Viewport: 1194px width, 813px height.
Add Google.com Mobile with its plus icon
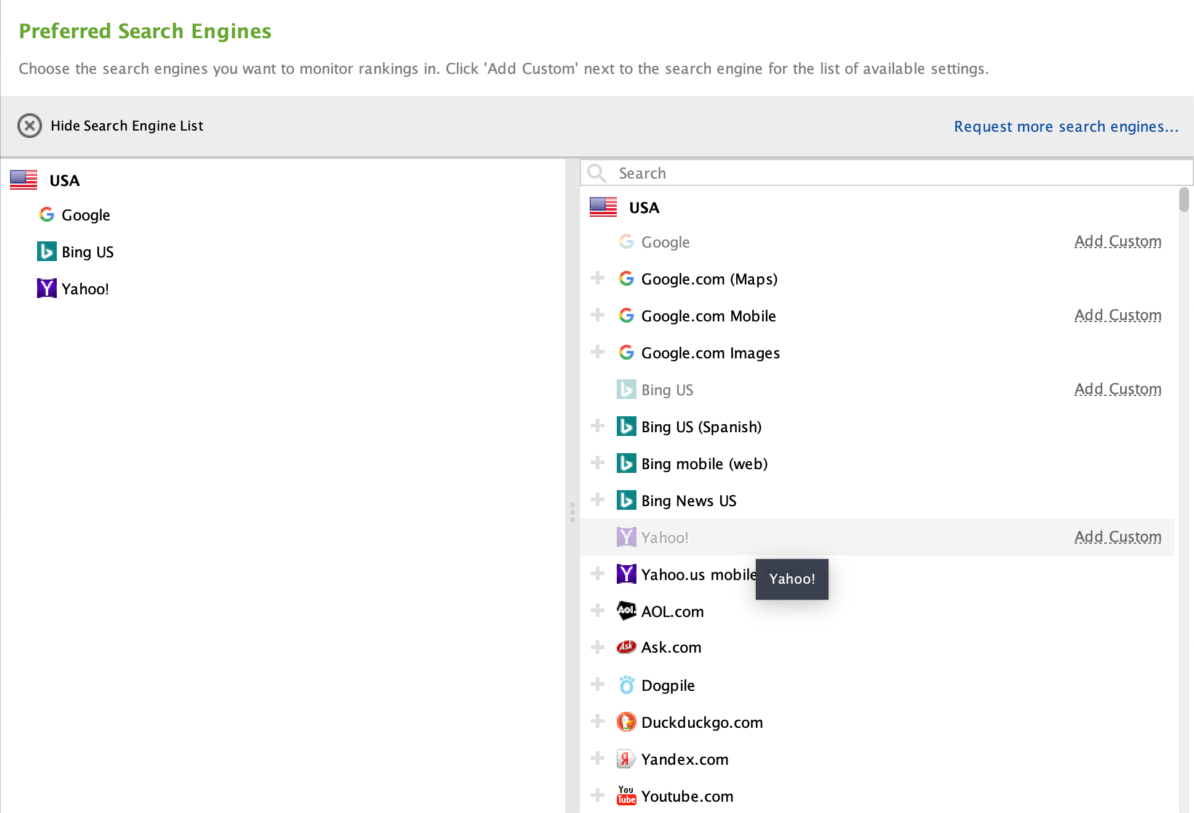click(598, 314)
